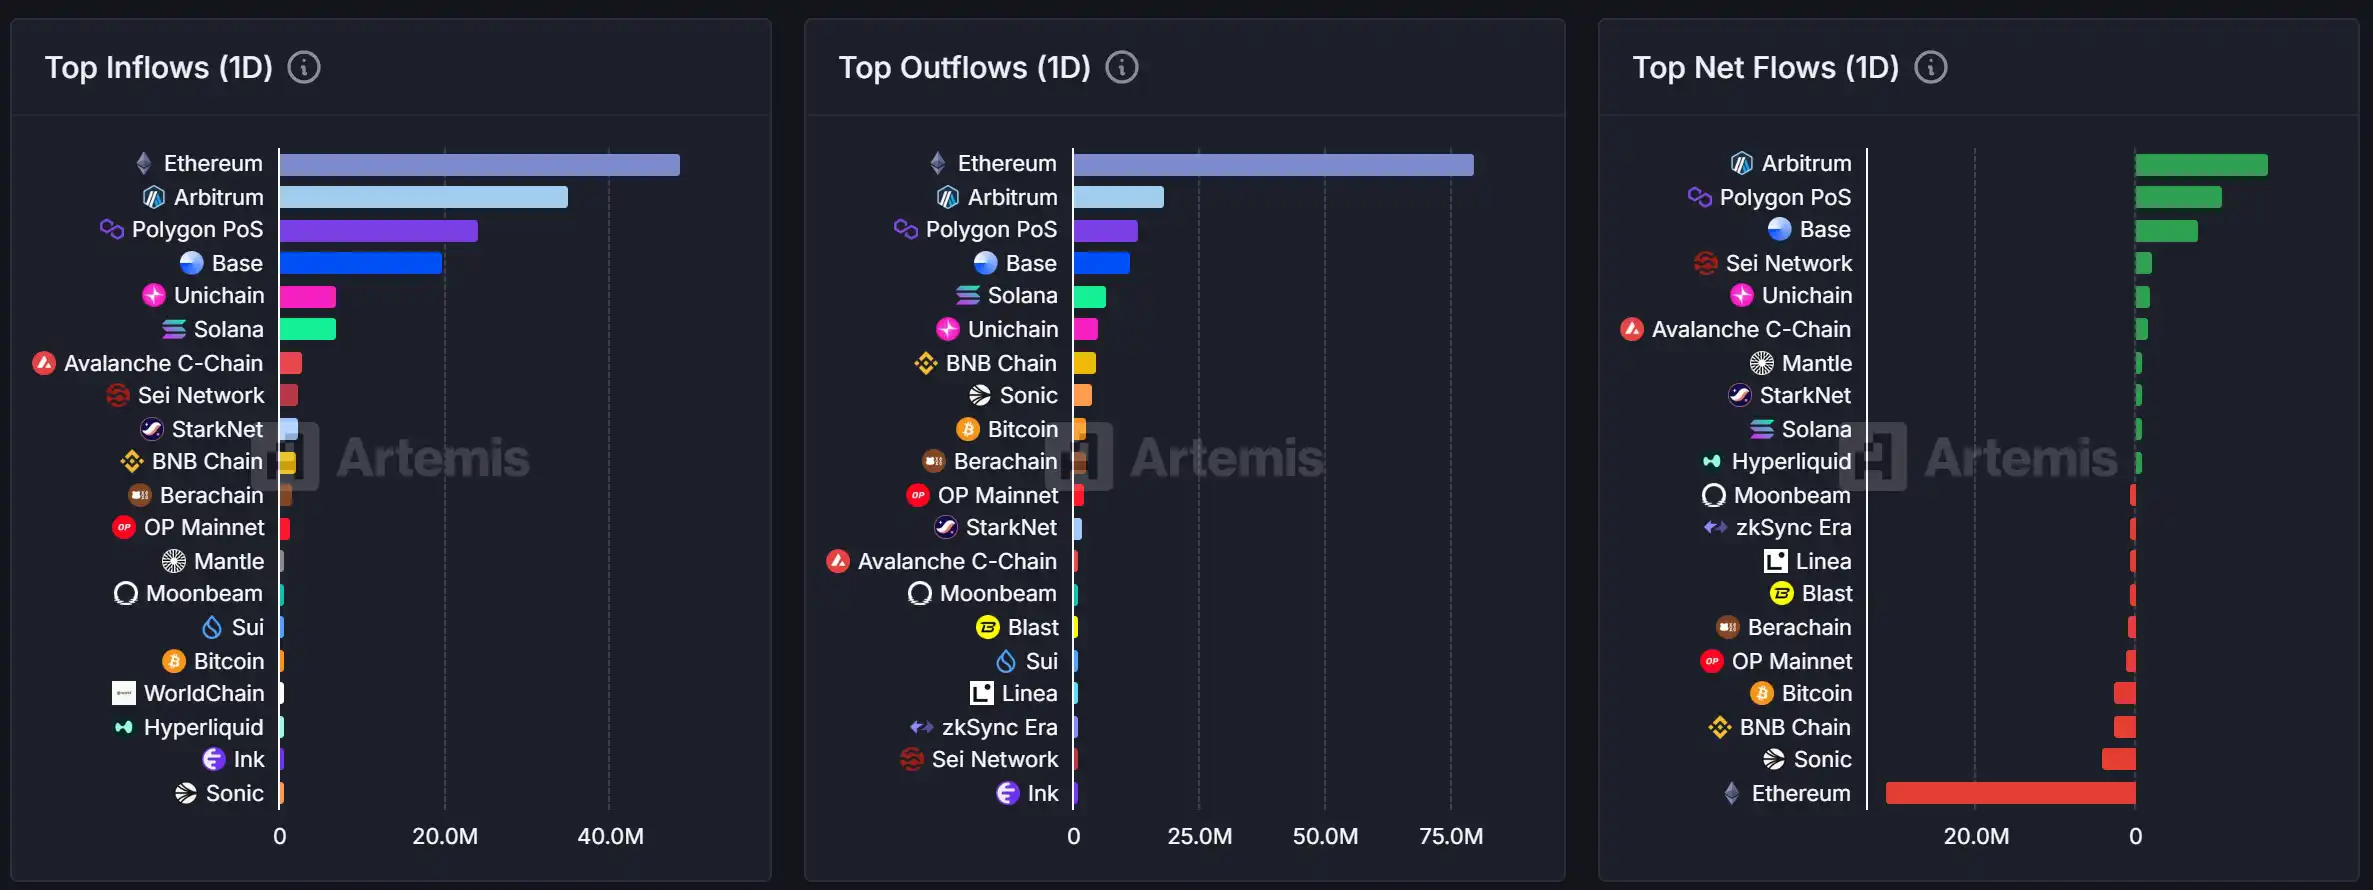Click the Moonbeam logo in Top Net Flows

[1714, 495]
